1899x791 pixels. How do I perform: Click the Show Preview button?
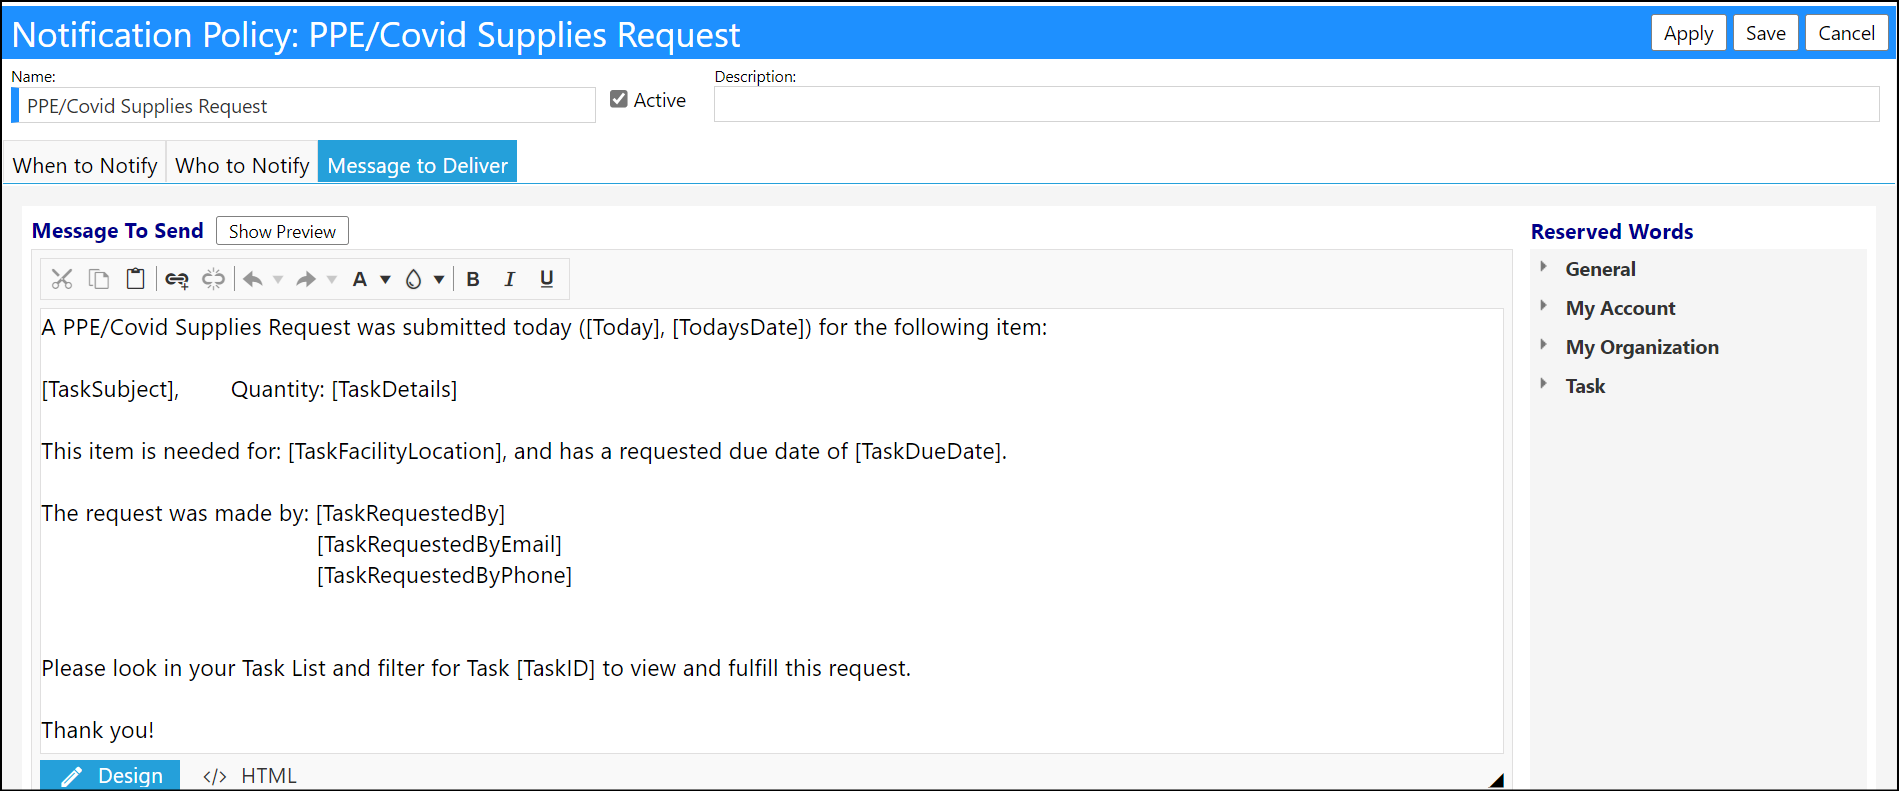282,231
